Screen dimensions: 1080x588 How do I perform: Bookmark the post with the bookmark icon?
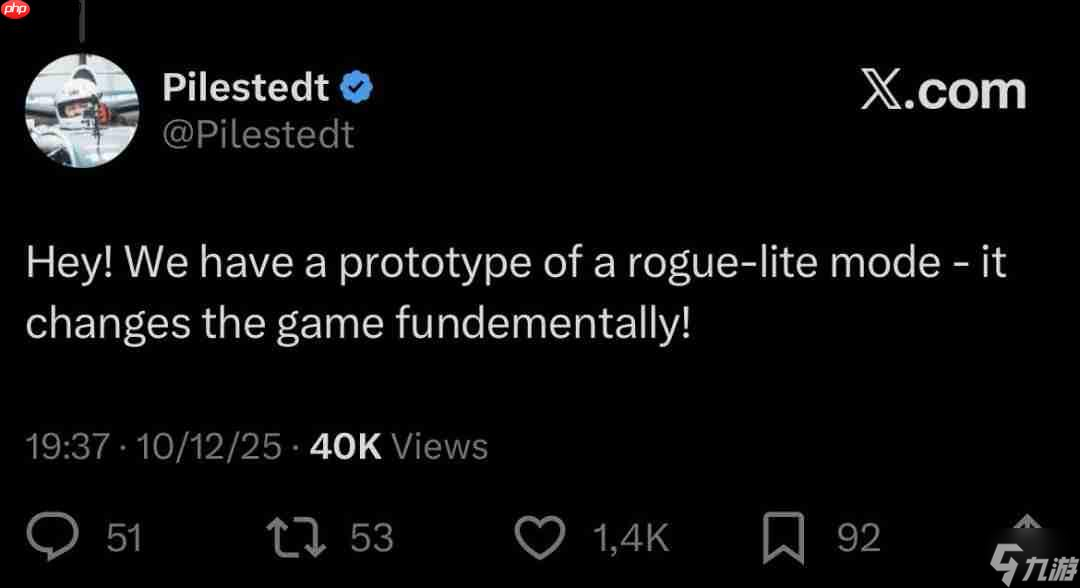[x=786, y=538]
